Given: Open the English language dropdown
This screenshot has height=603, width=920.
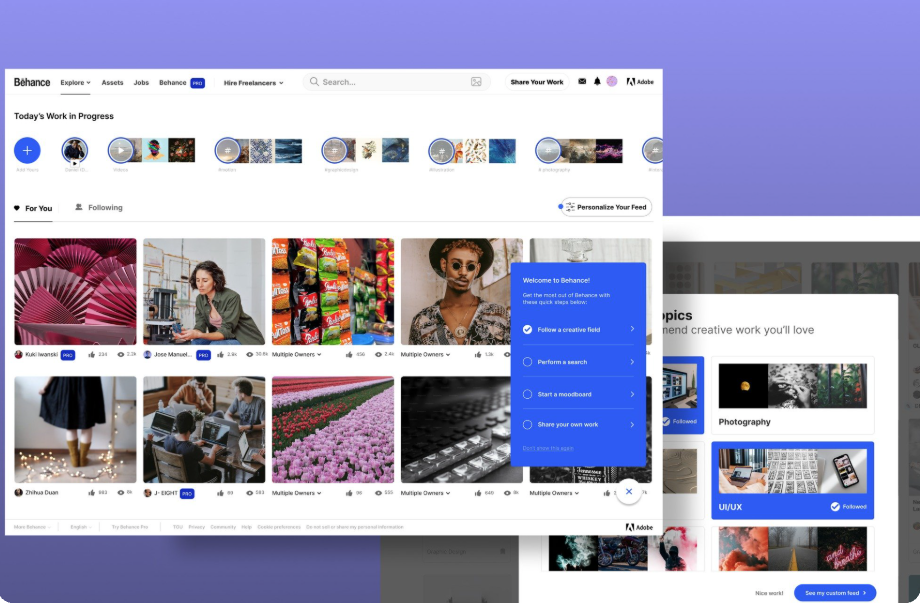Looking at the screenshot, I should 81,527.
